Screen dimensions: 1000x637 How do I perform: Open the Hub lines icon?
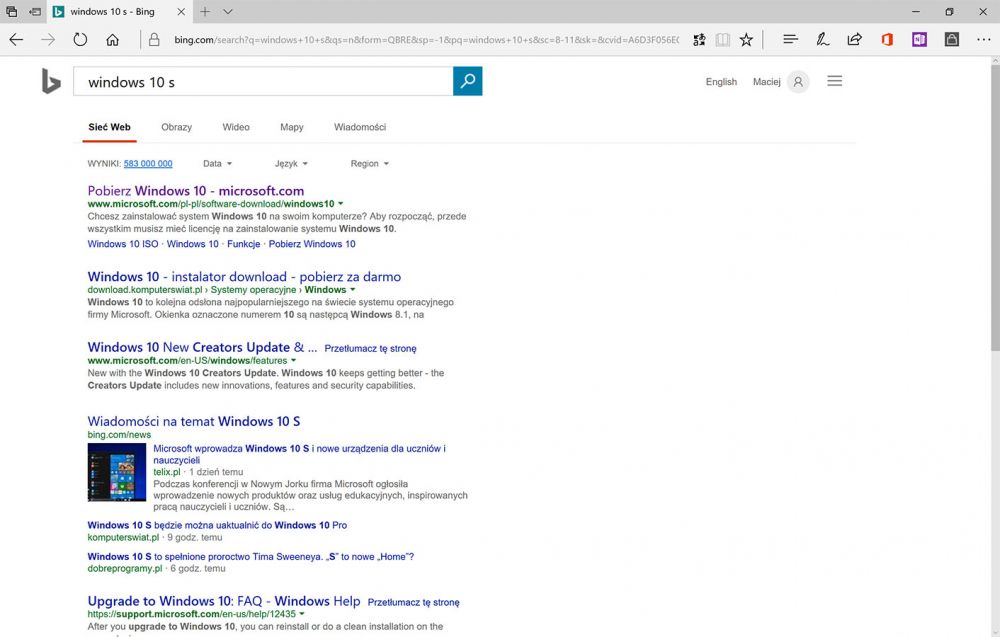coord(790,40)
